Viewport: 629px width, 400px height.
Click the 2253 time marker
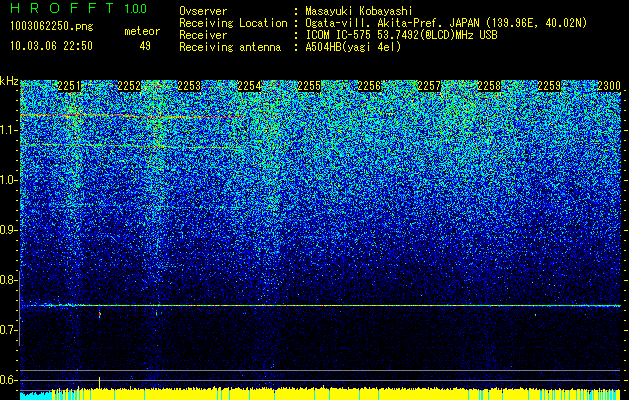189,86
